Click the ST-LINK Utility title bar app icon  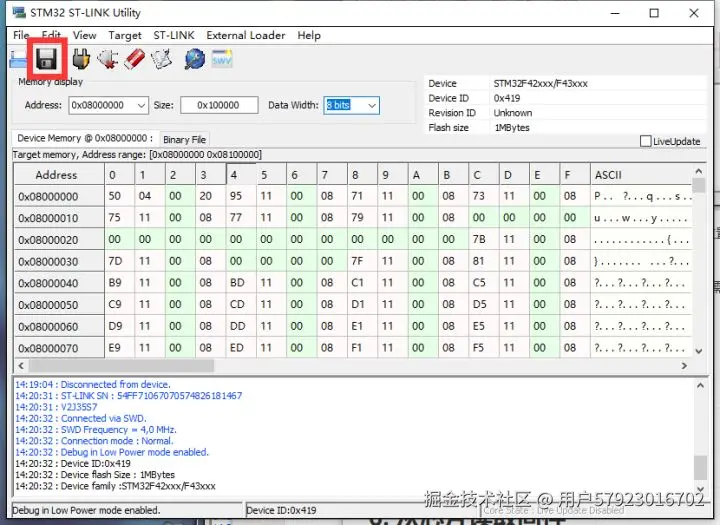19,12
